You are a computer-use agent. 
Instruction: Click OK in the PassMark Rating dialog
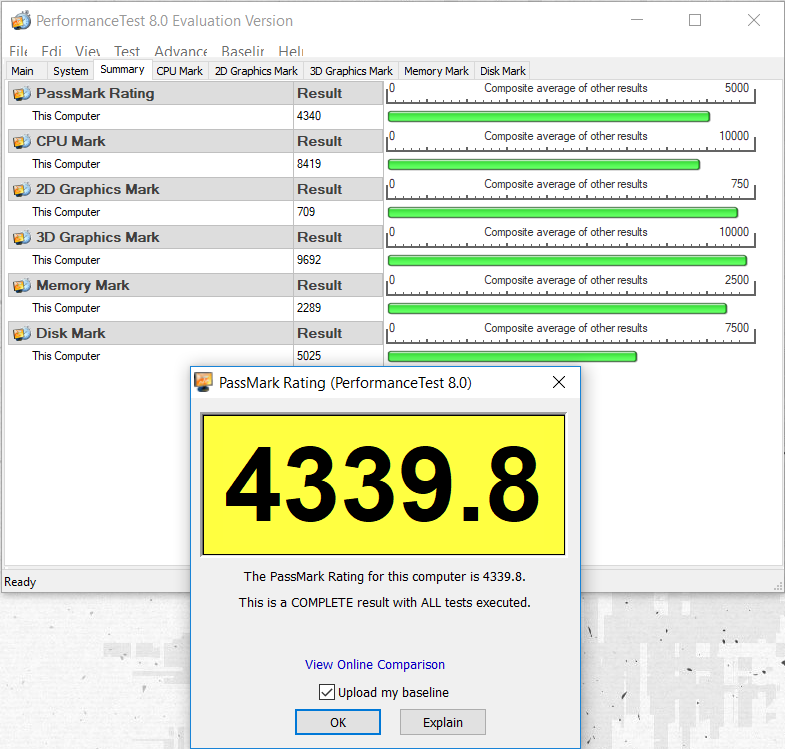338,722
